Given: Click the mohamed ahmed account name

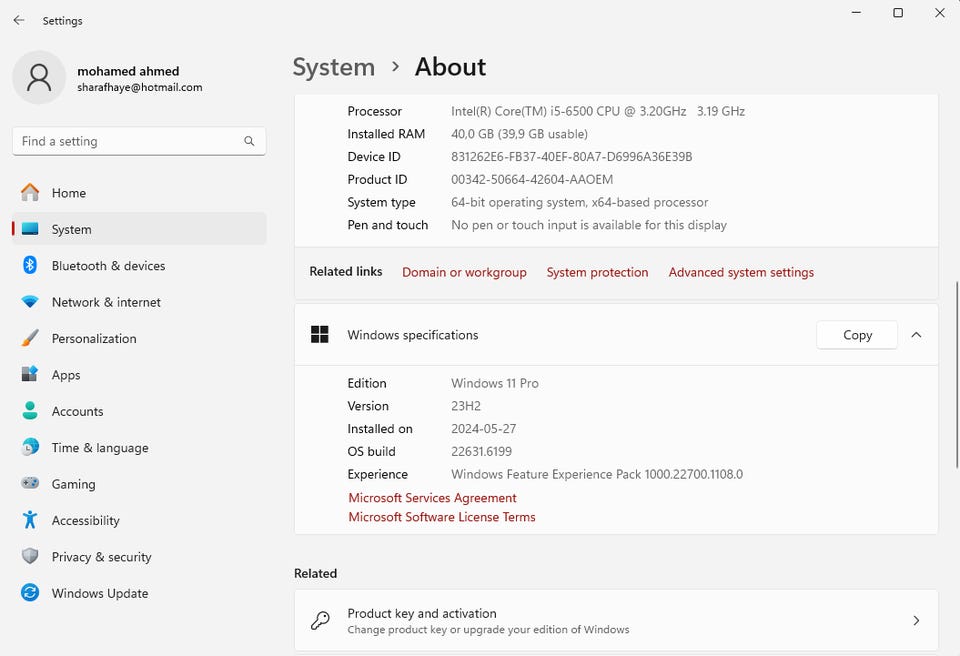Looking at the screenshot, I should 128,71.
